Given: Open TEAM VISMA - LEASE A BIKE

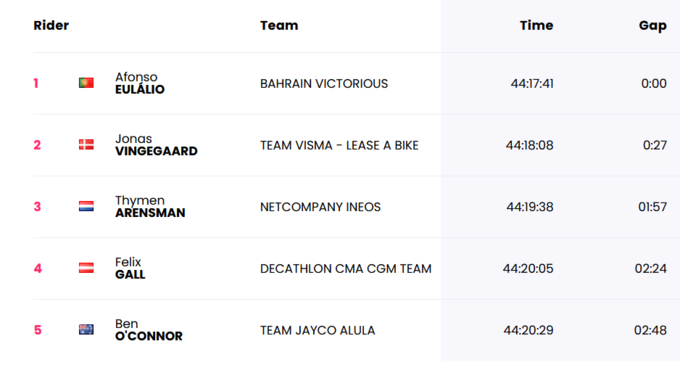Looking at the screenshot, I should click(339, 145).
